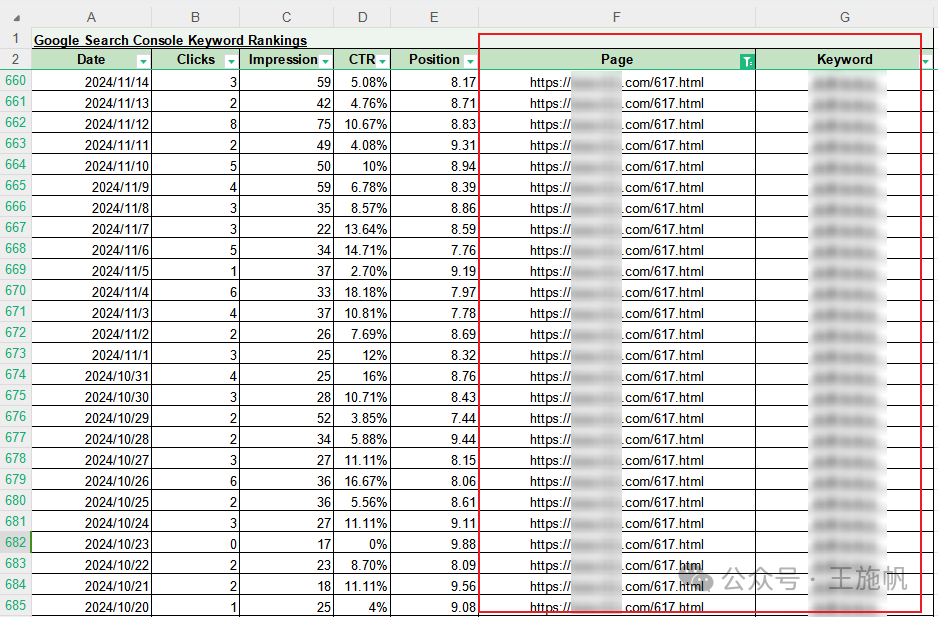Click the Page URL in row 660
Screen dimensions: 938x617
[617, 82]
